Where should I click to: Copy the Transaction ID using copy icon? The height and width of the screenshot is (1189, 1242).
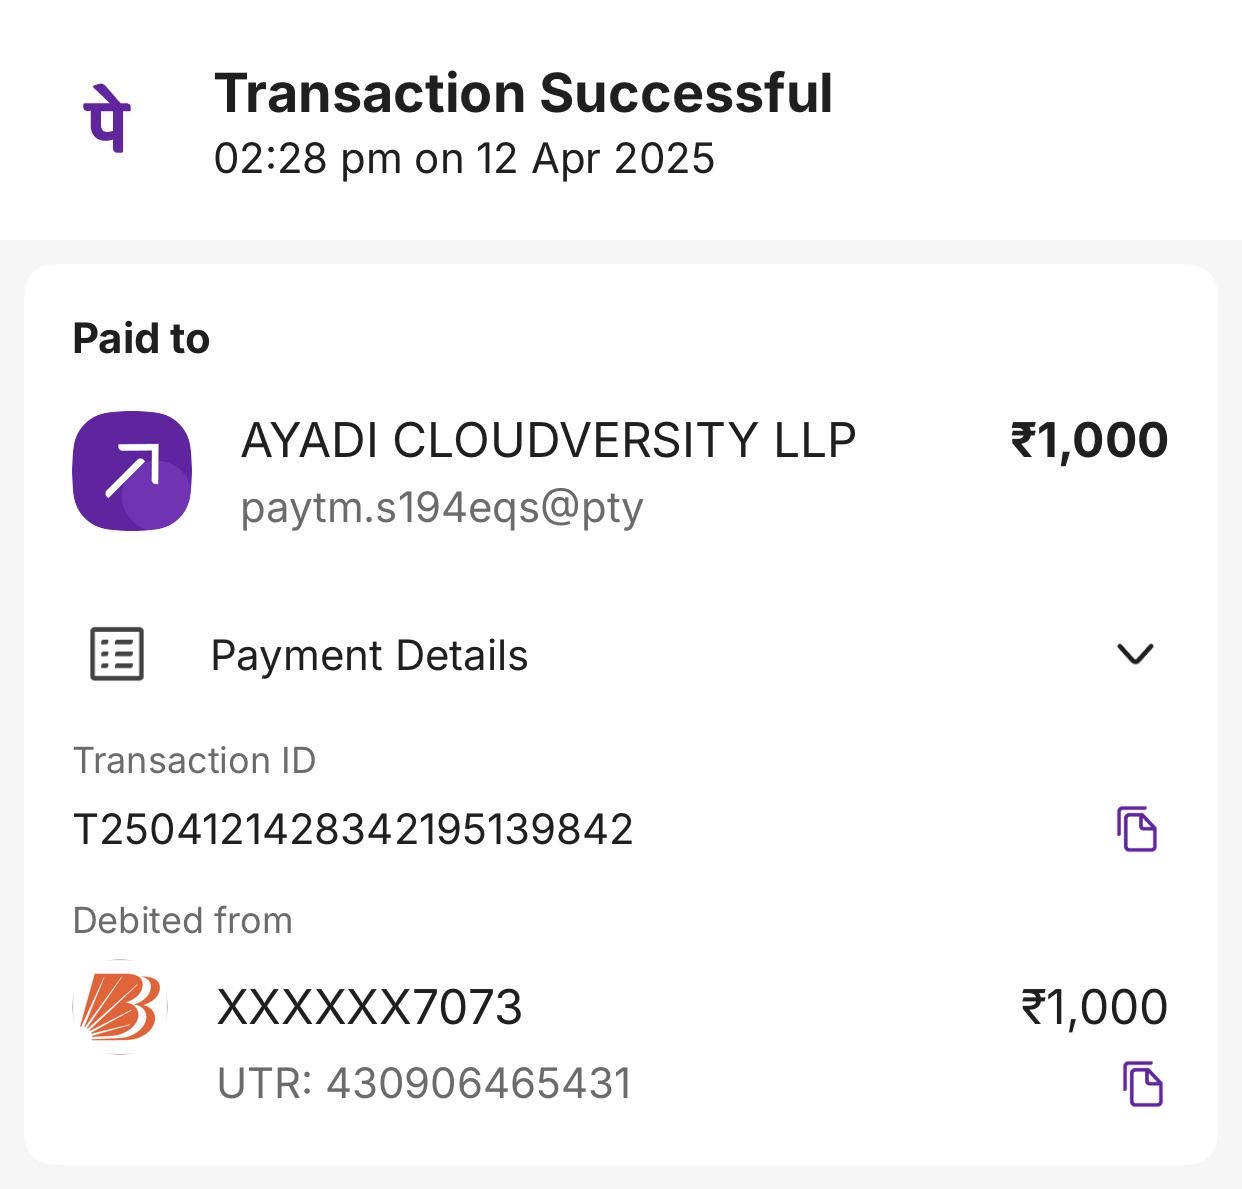[x=1137, y=829]
